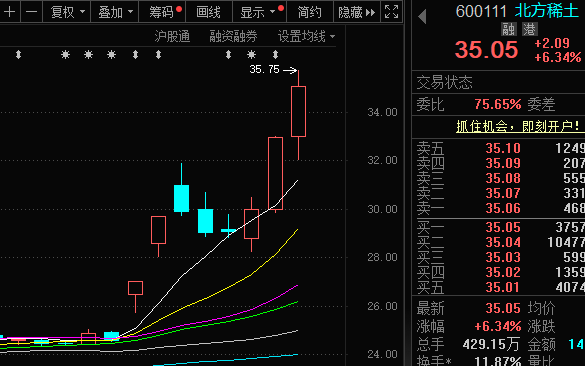Select the 画线 draw line tool

tap(209, 12)
